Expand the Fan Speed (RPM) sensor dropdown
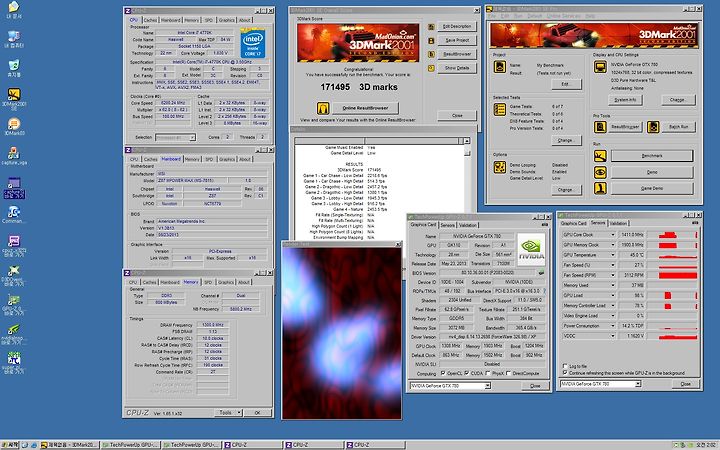This screenshot has height=450, width=720. pyautogui.click(x=613, y=275)
